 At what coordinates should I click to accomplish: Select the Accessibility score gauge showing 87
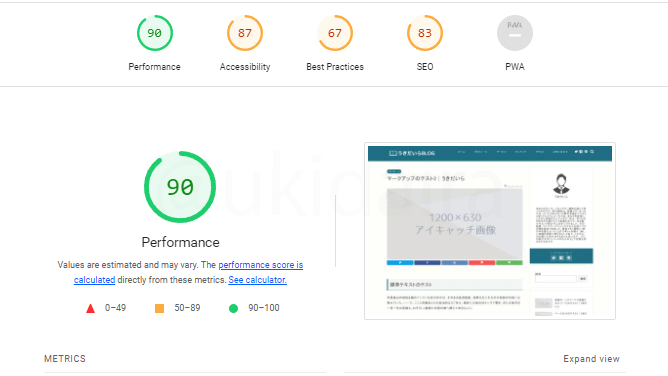245,33
